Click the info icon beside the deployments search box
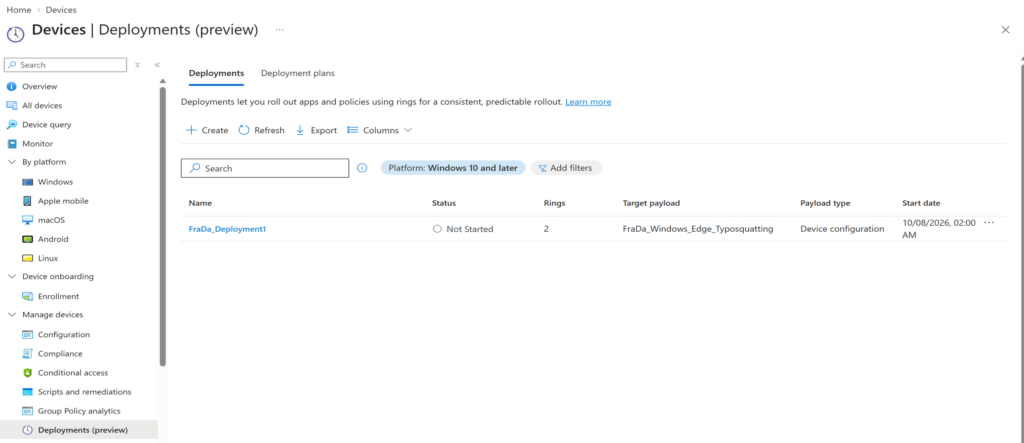 (362, 168)
